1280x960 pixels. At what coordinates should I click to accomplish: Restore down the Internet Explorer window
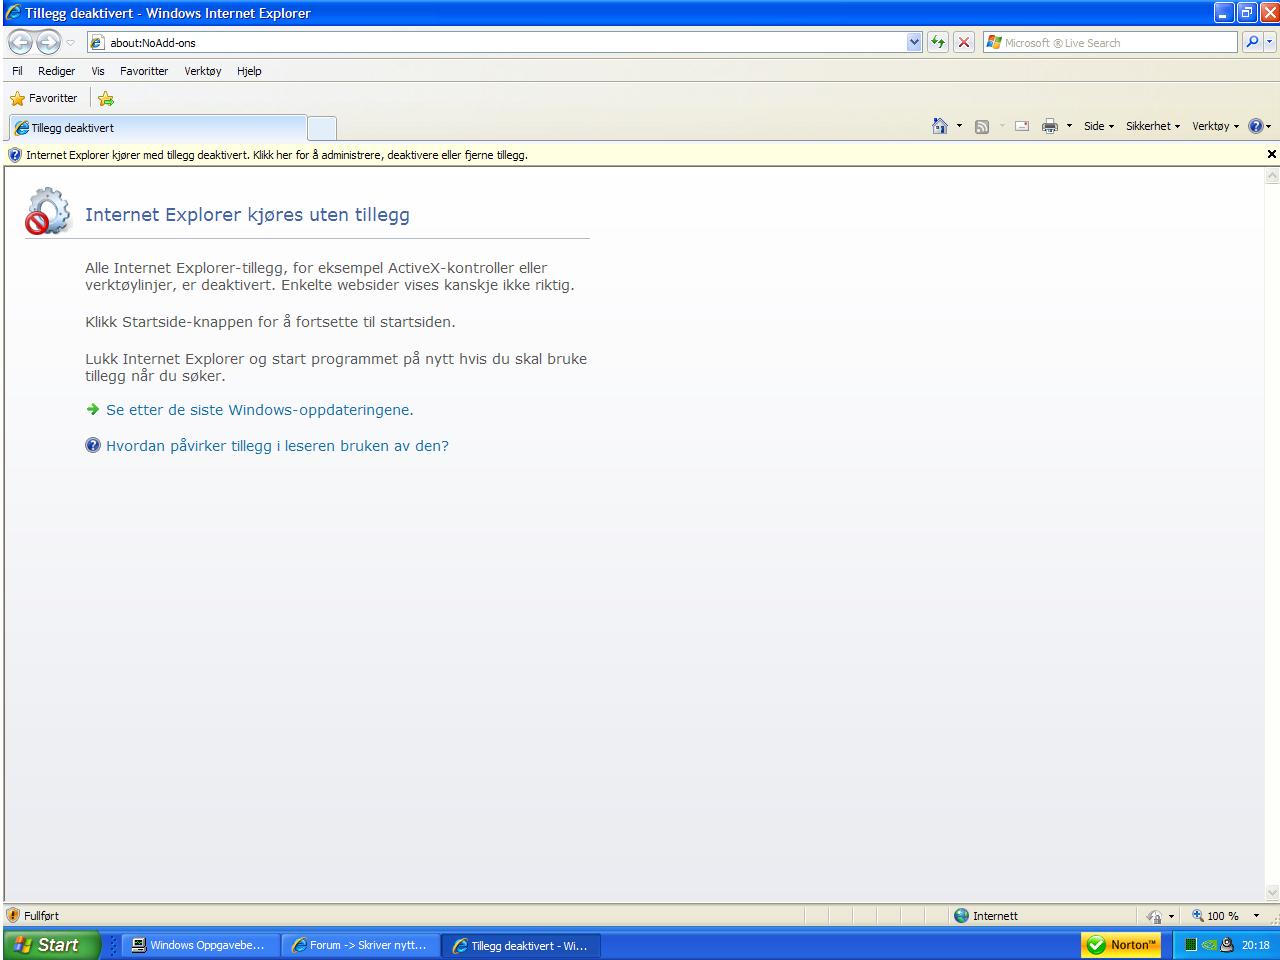tap(1247, 13)
